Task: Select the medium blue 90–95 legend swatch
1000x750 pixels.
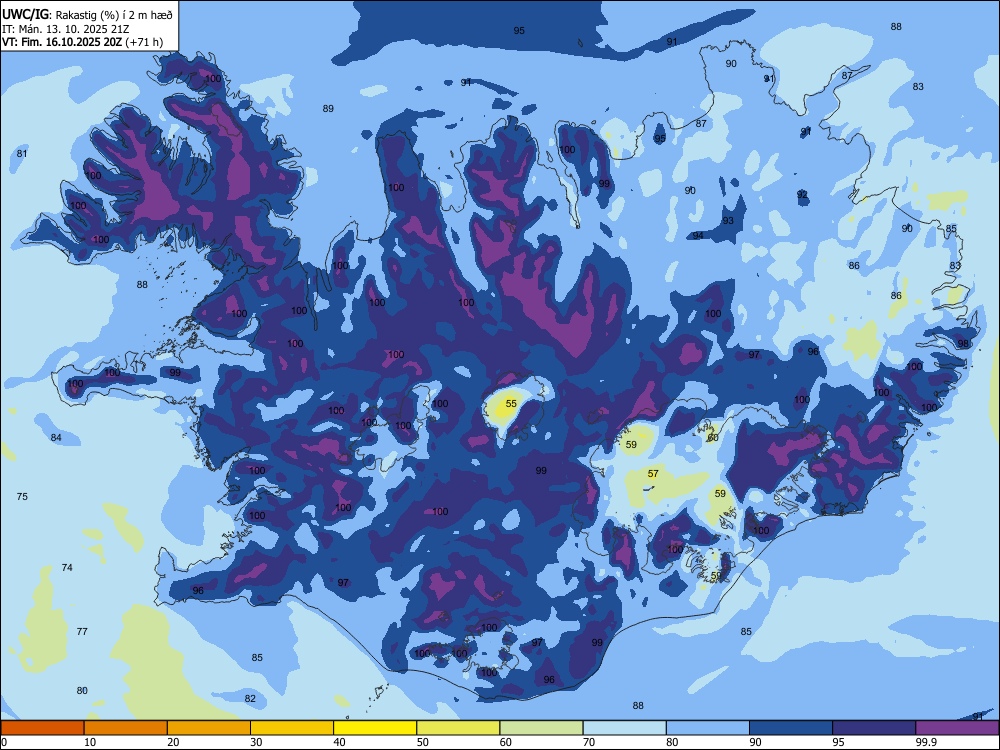Action: (791, 728)
